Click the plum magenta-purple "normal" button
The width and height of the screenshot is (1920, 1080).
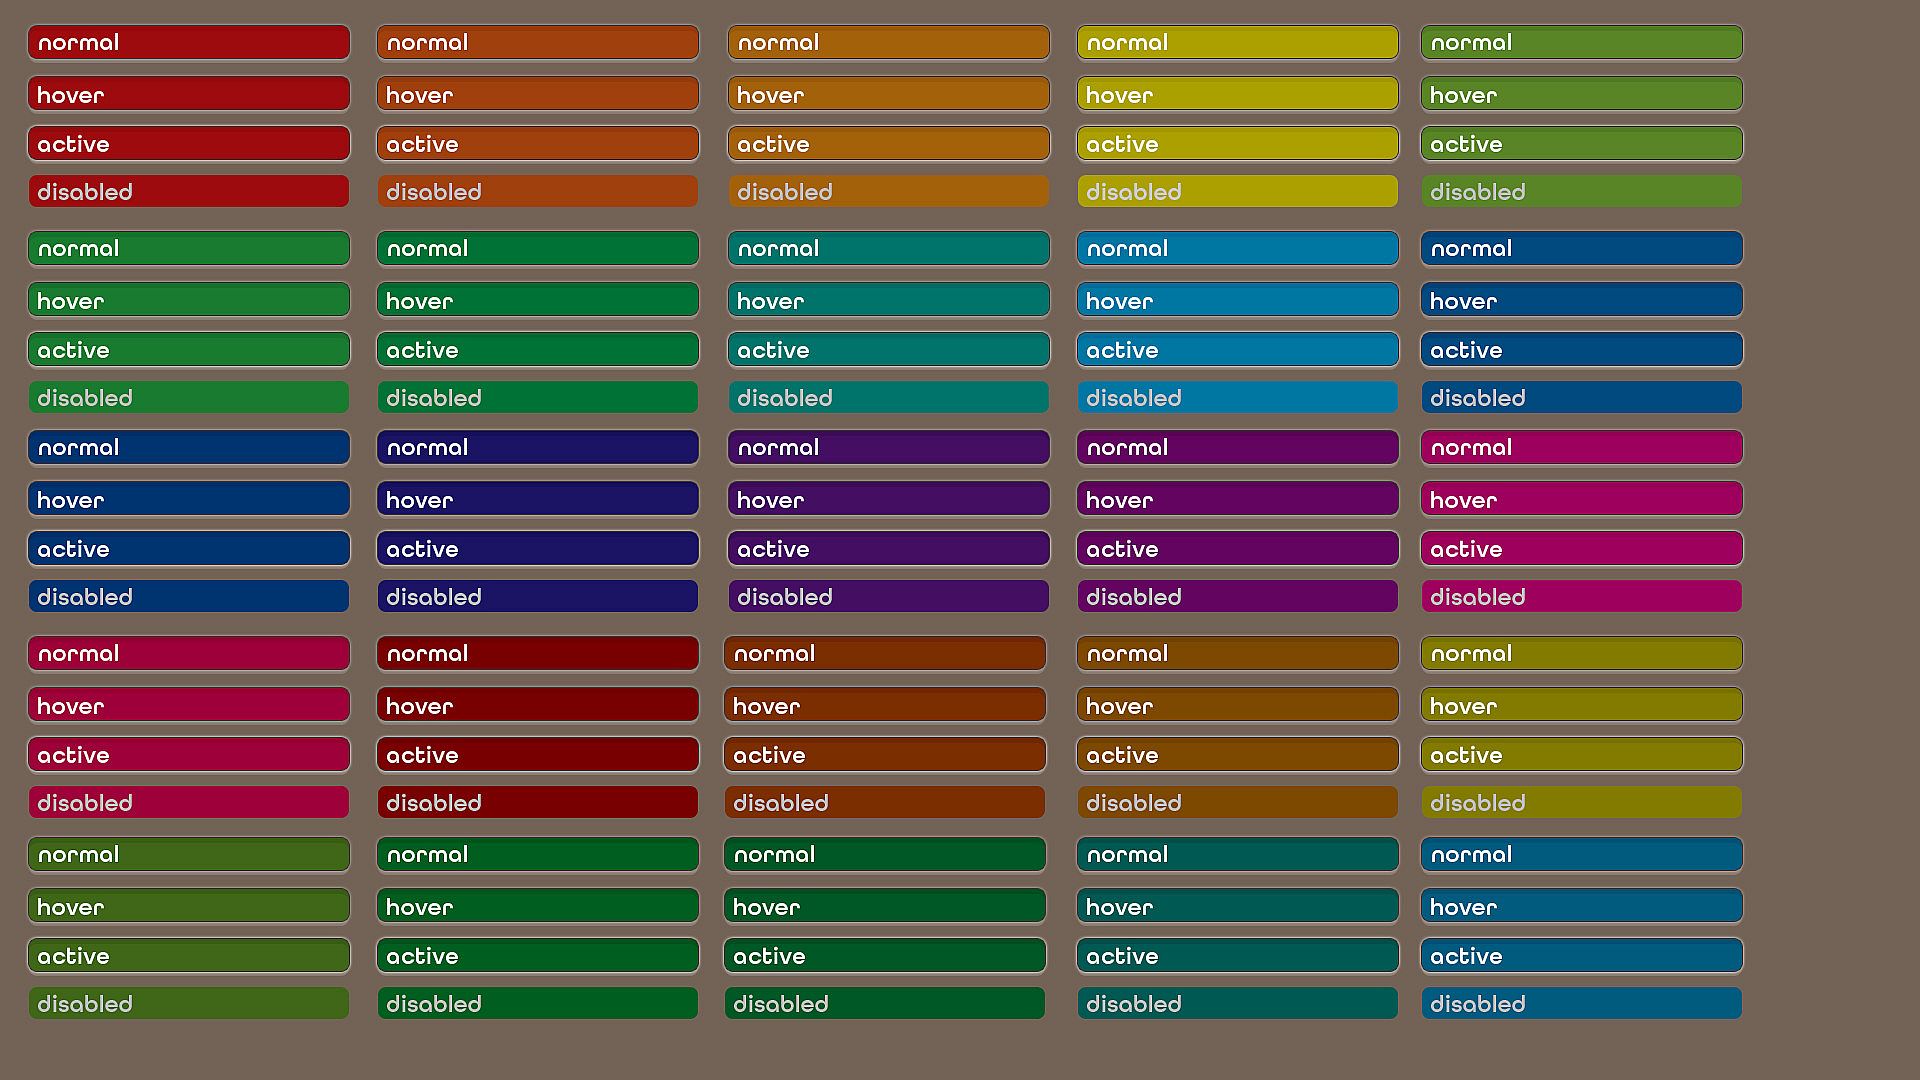pos(1237,448)
